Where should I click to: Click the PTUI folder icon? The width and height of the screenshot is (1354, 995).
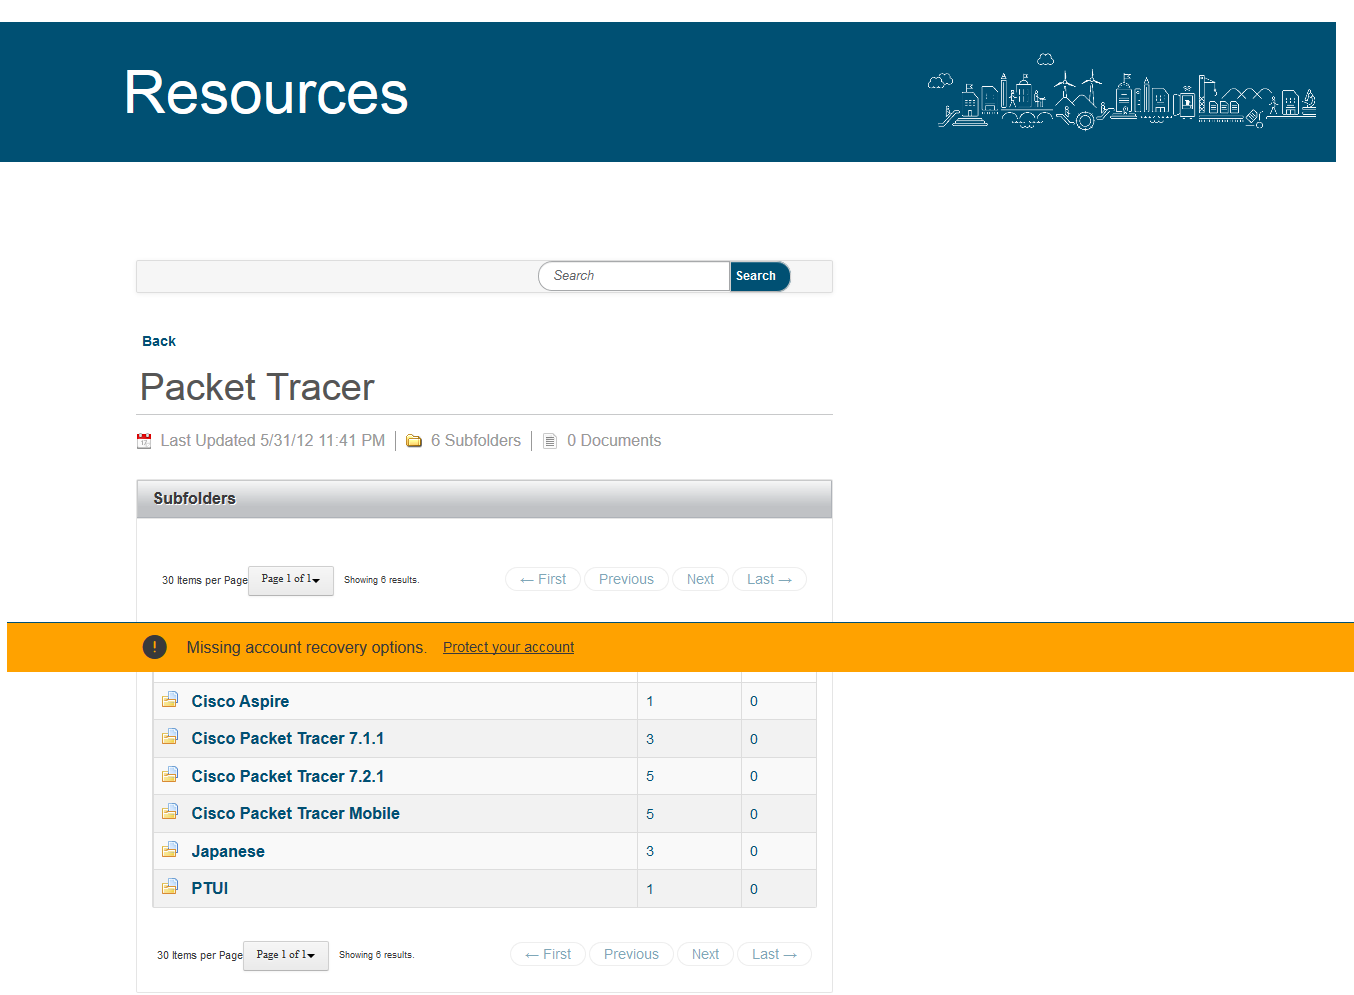(170, 887)
